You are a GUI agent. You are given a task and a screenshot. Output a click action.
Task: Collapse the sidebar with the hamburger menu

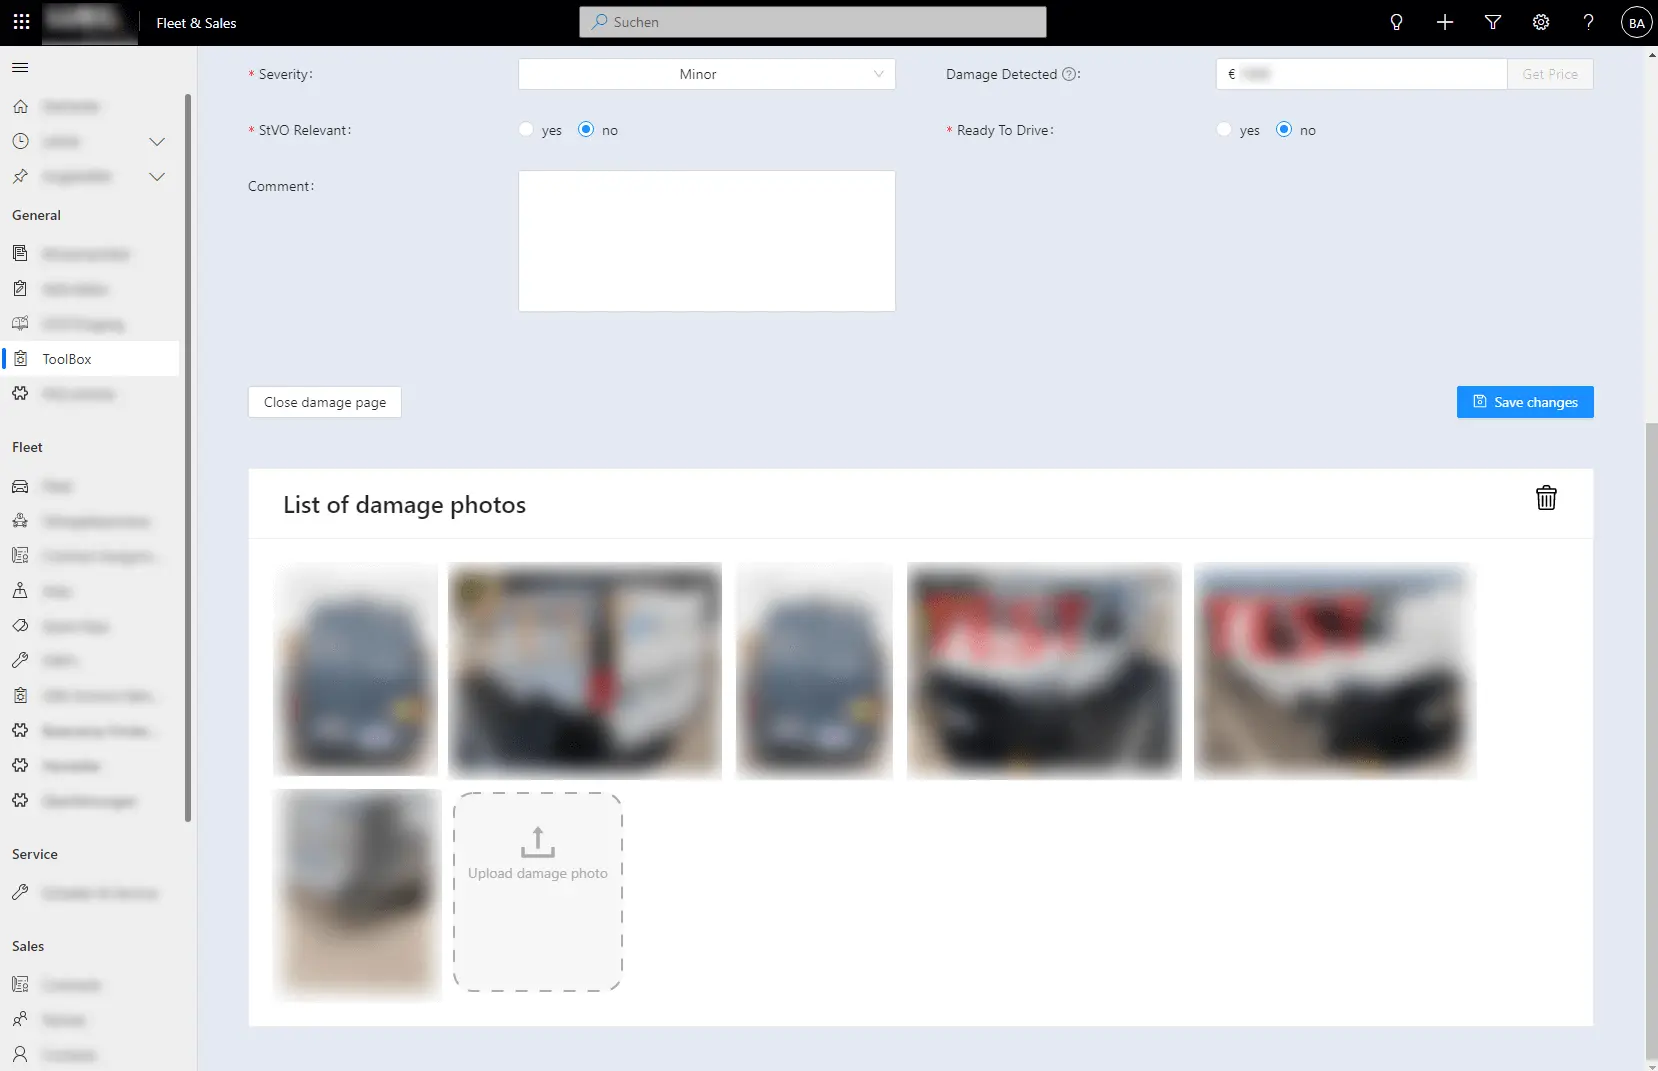pos(20,67)
